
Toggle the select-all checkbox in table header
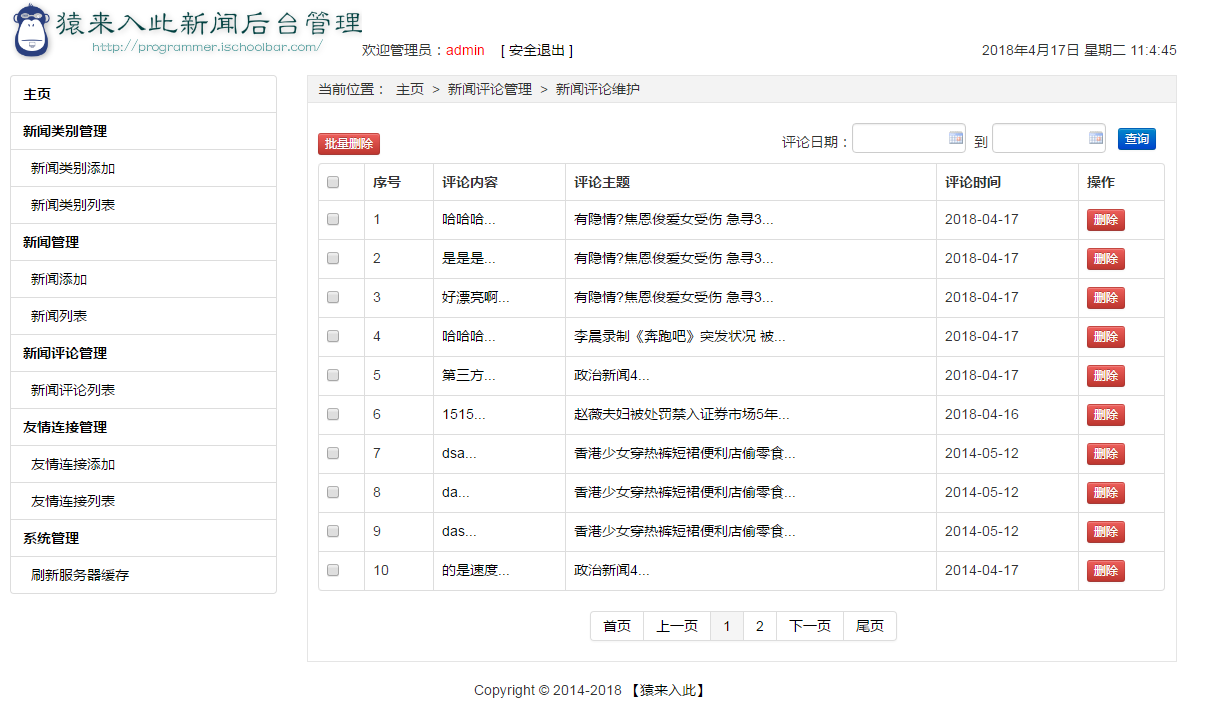[x=333, y=182]
